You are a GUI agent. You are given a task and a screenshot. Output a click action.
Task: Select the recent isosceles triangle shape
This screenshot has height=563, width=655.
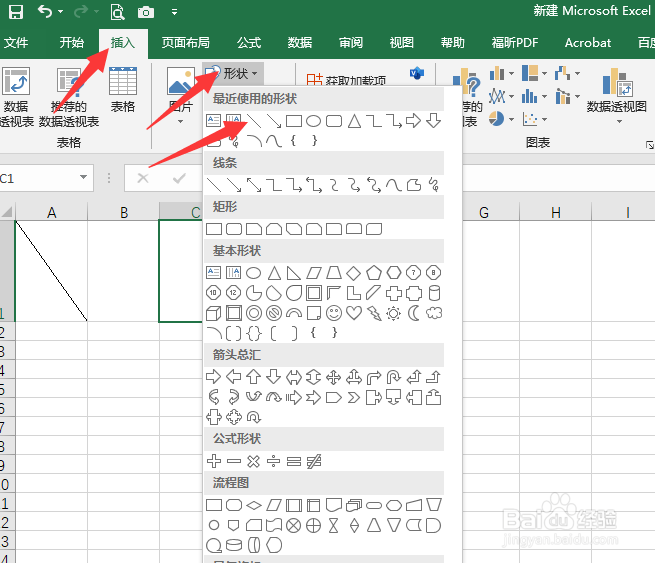(x=354, y=121)
